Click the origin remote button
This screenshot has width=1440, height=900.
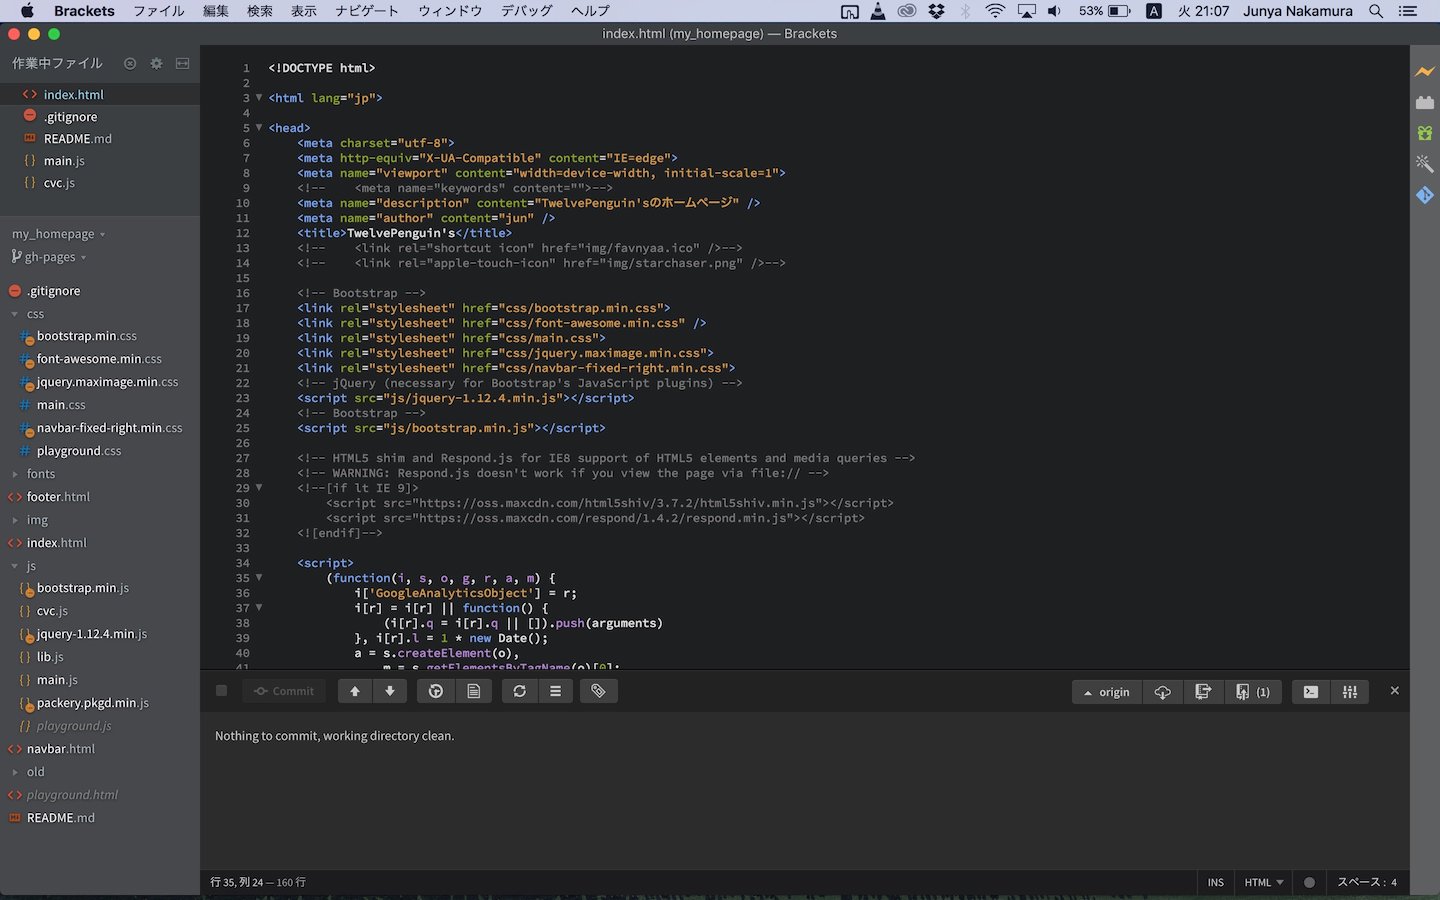coord(1106,692)
